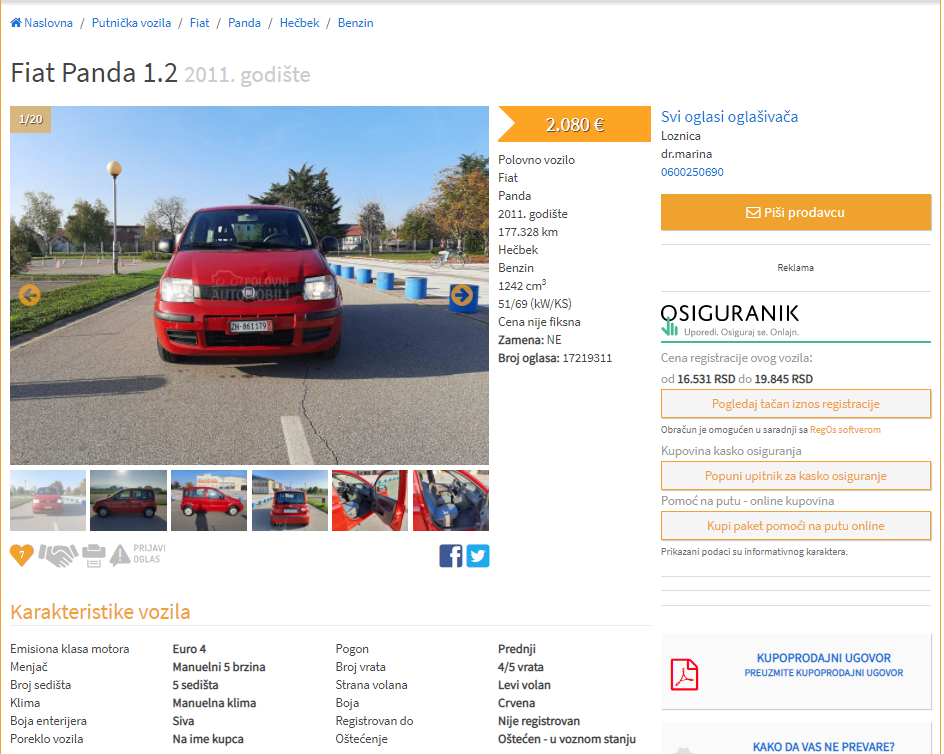The image size is (944, 754).
Task: Call seller number 0600250690
Action: tap(692, 172)
